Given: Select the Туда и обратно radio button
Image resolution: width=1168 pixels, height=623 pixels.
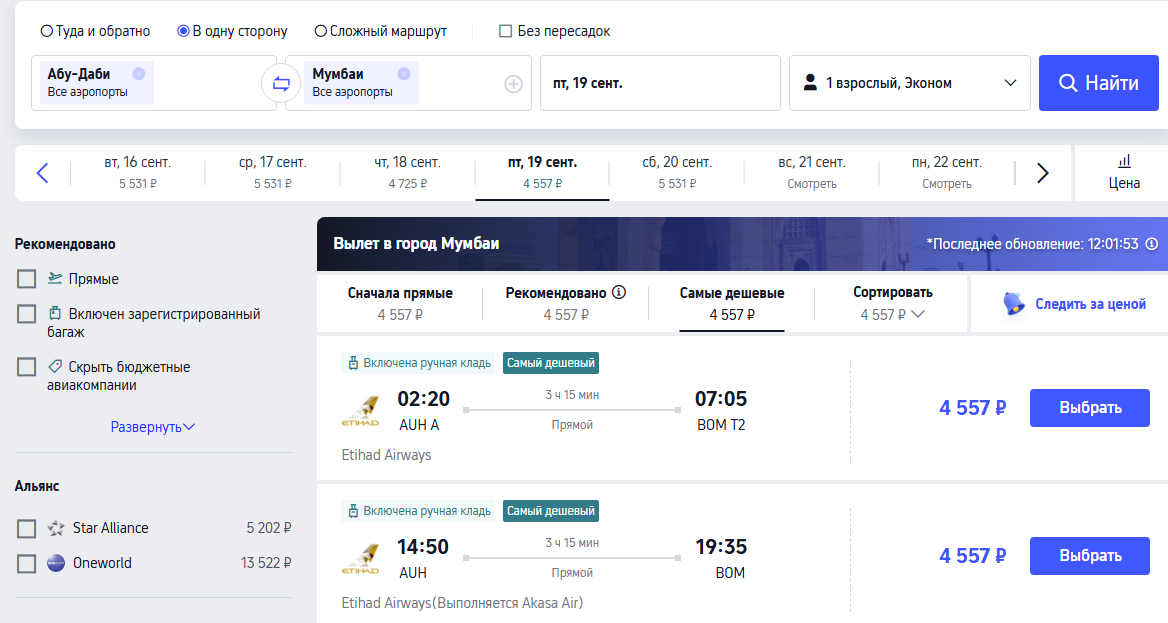Looking at the screenshot, I should (47, 31).
